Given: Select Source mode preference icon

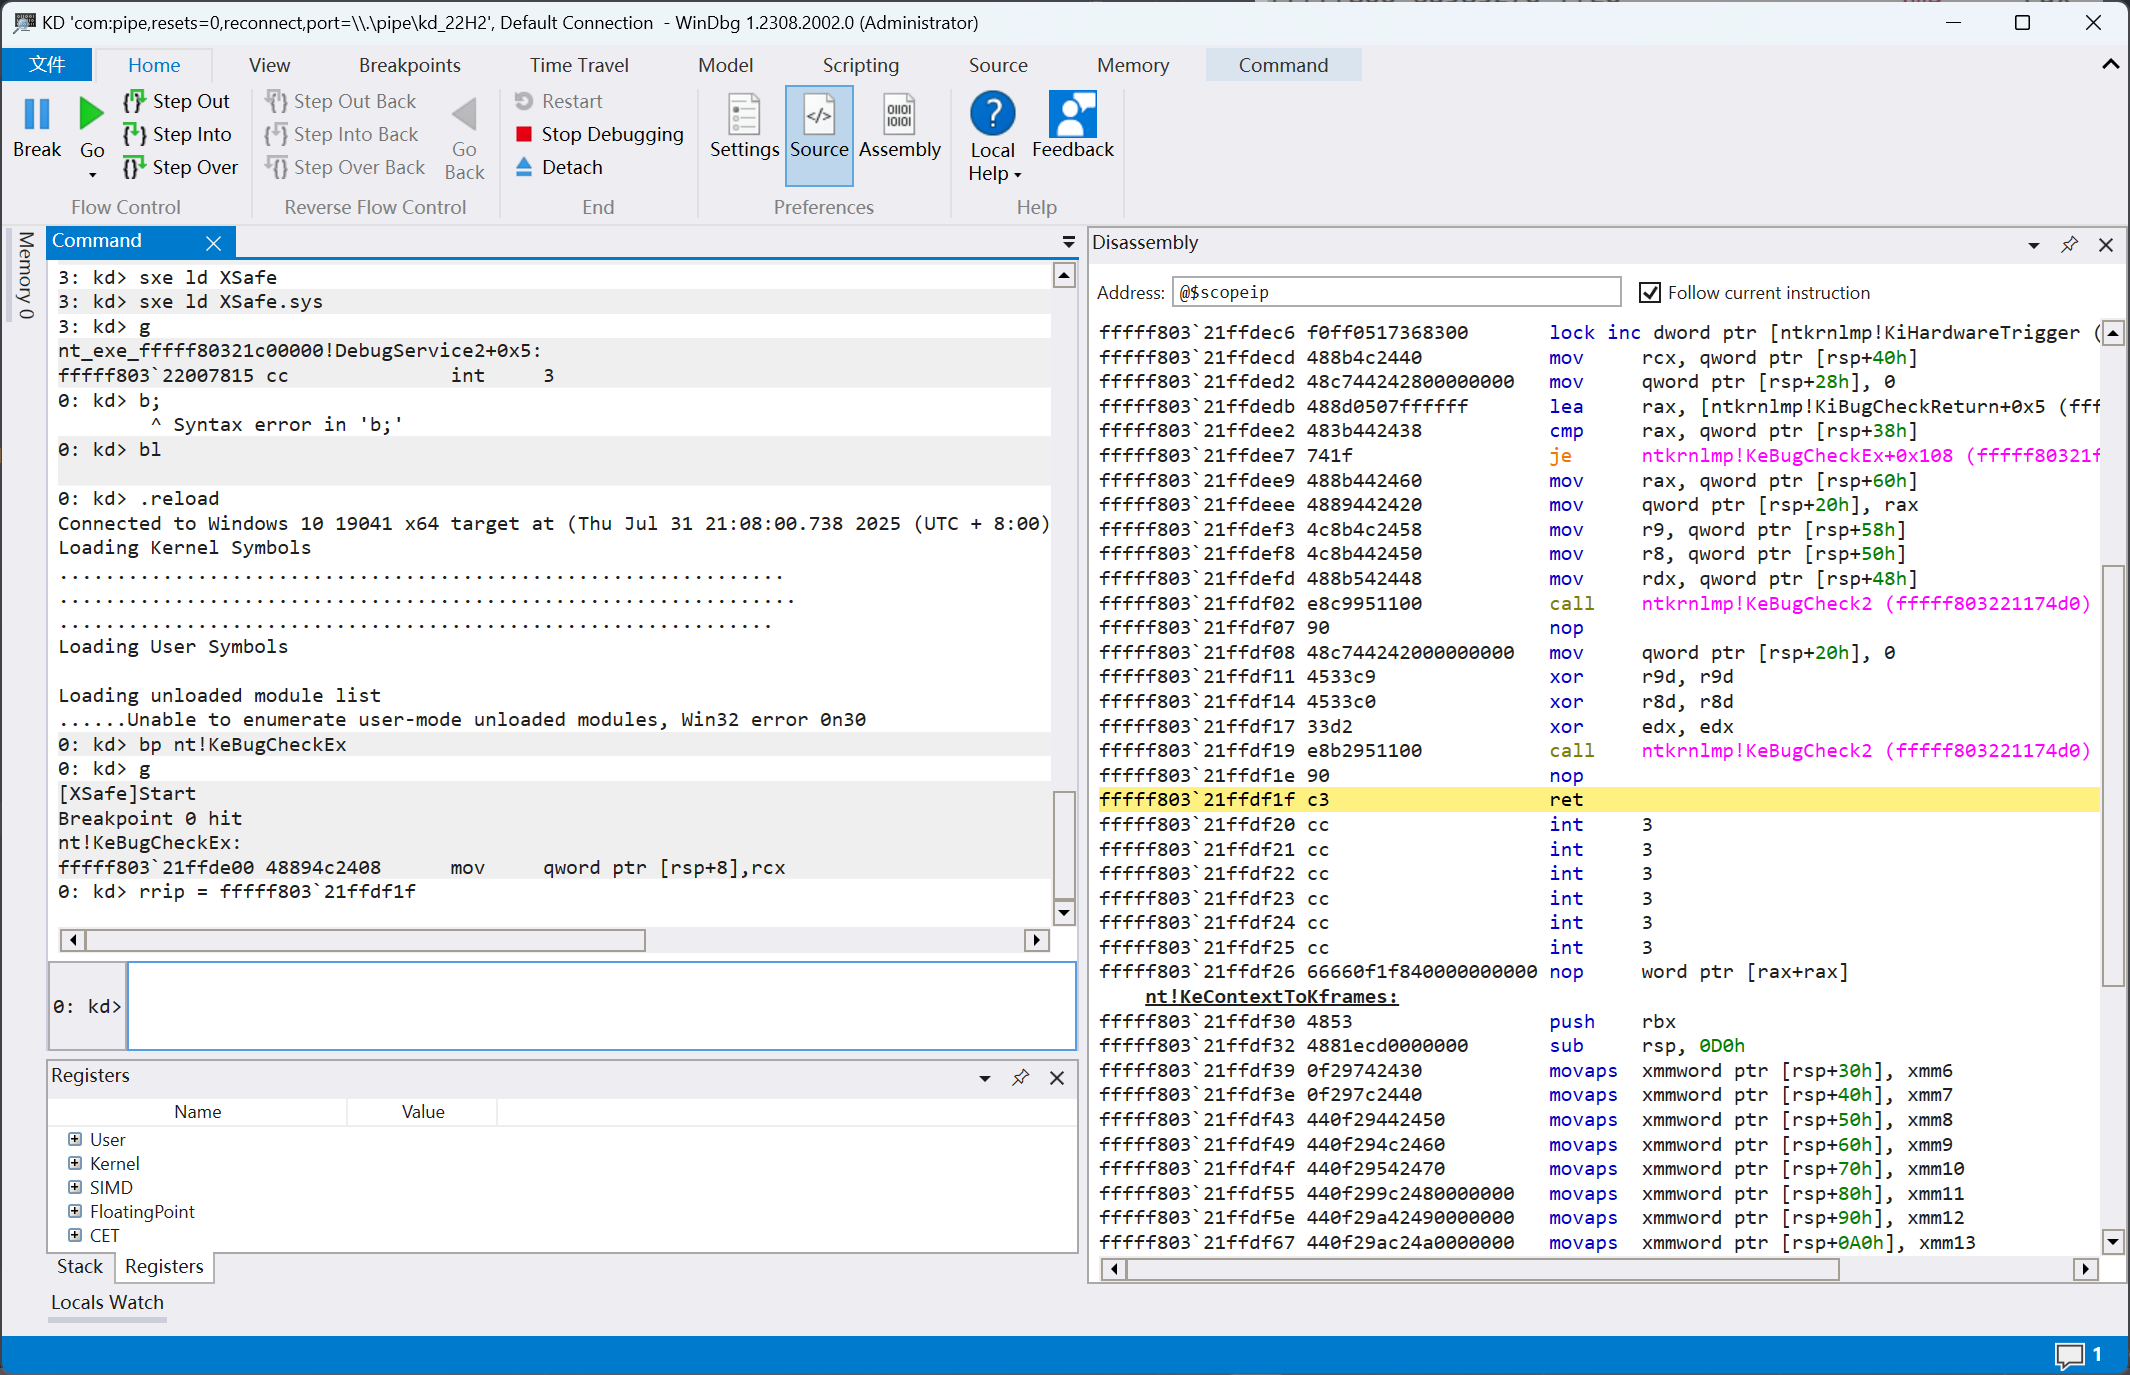Looking at the screenshot, I should [x=819, y=114].
